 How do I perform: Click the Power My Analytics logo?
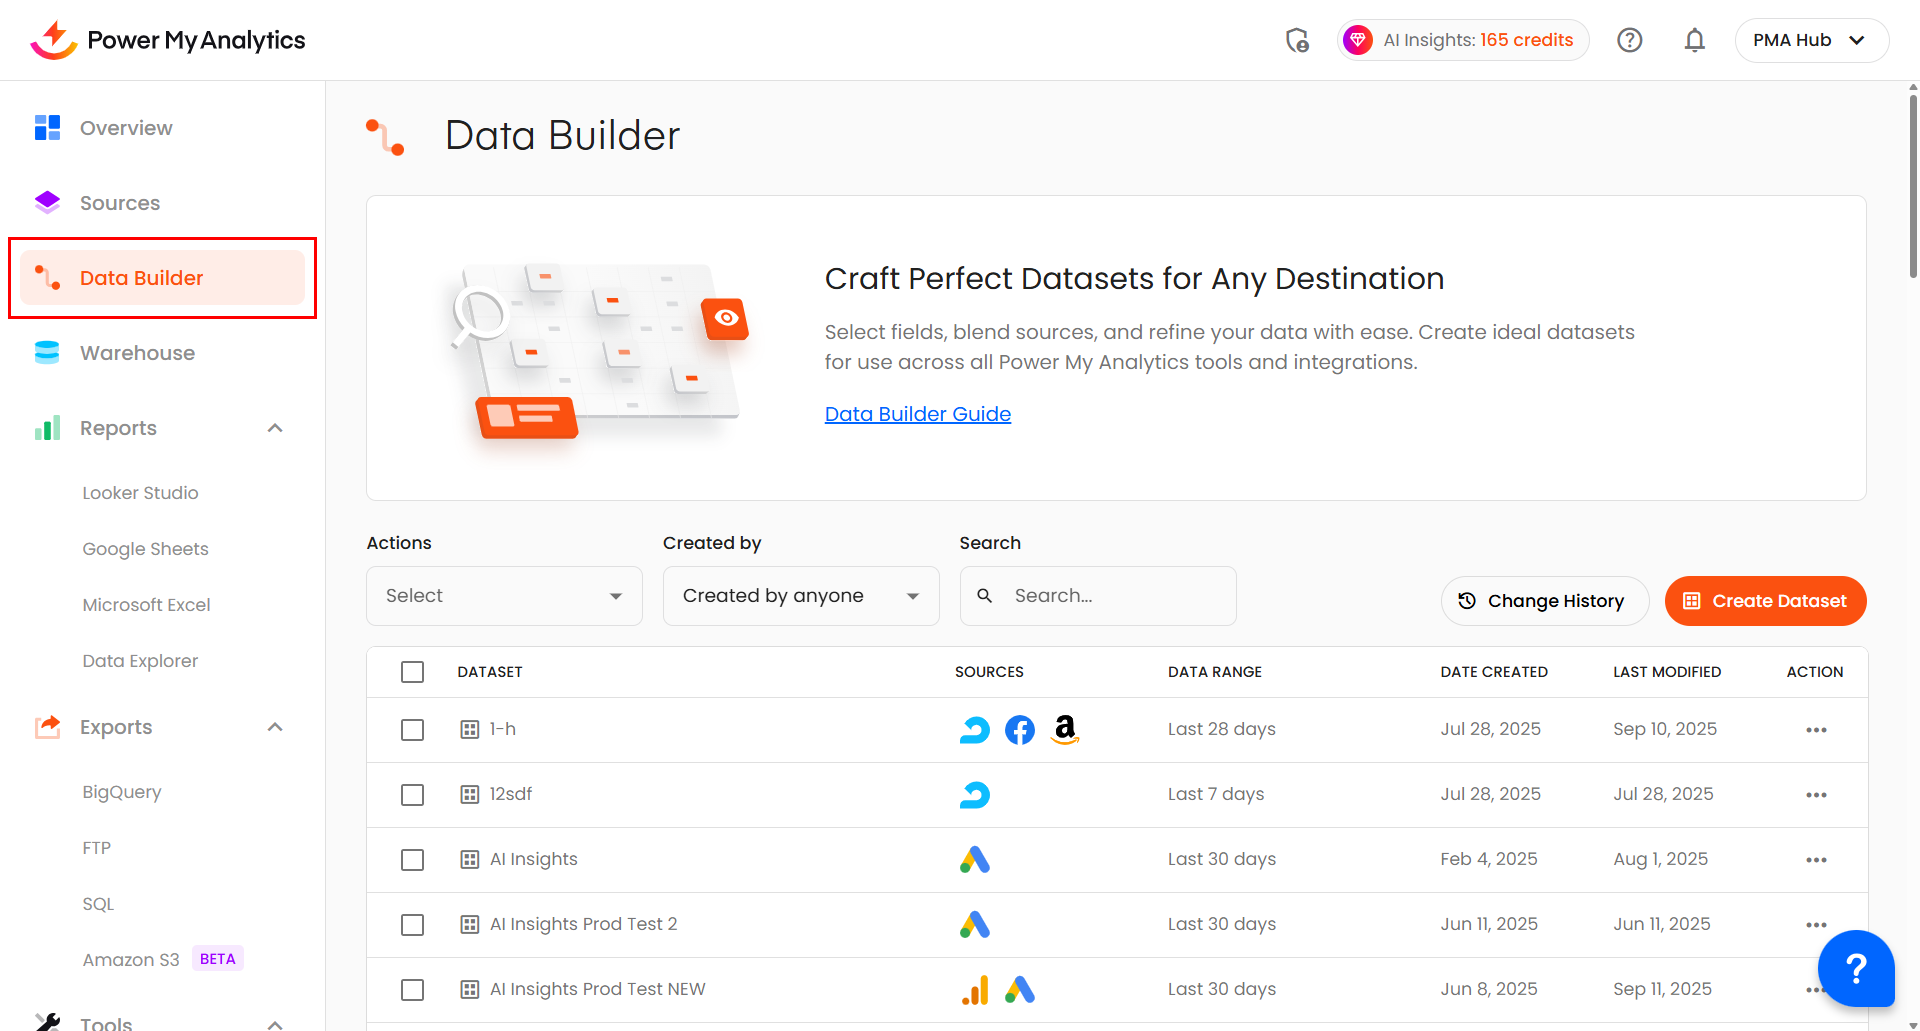coord(168,40)
